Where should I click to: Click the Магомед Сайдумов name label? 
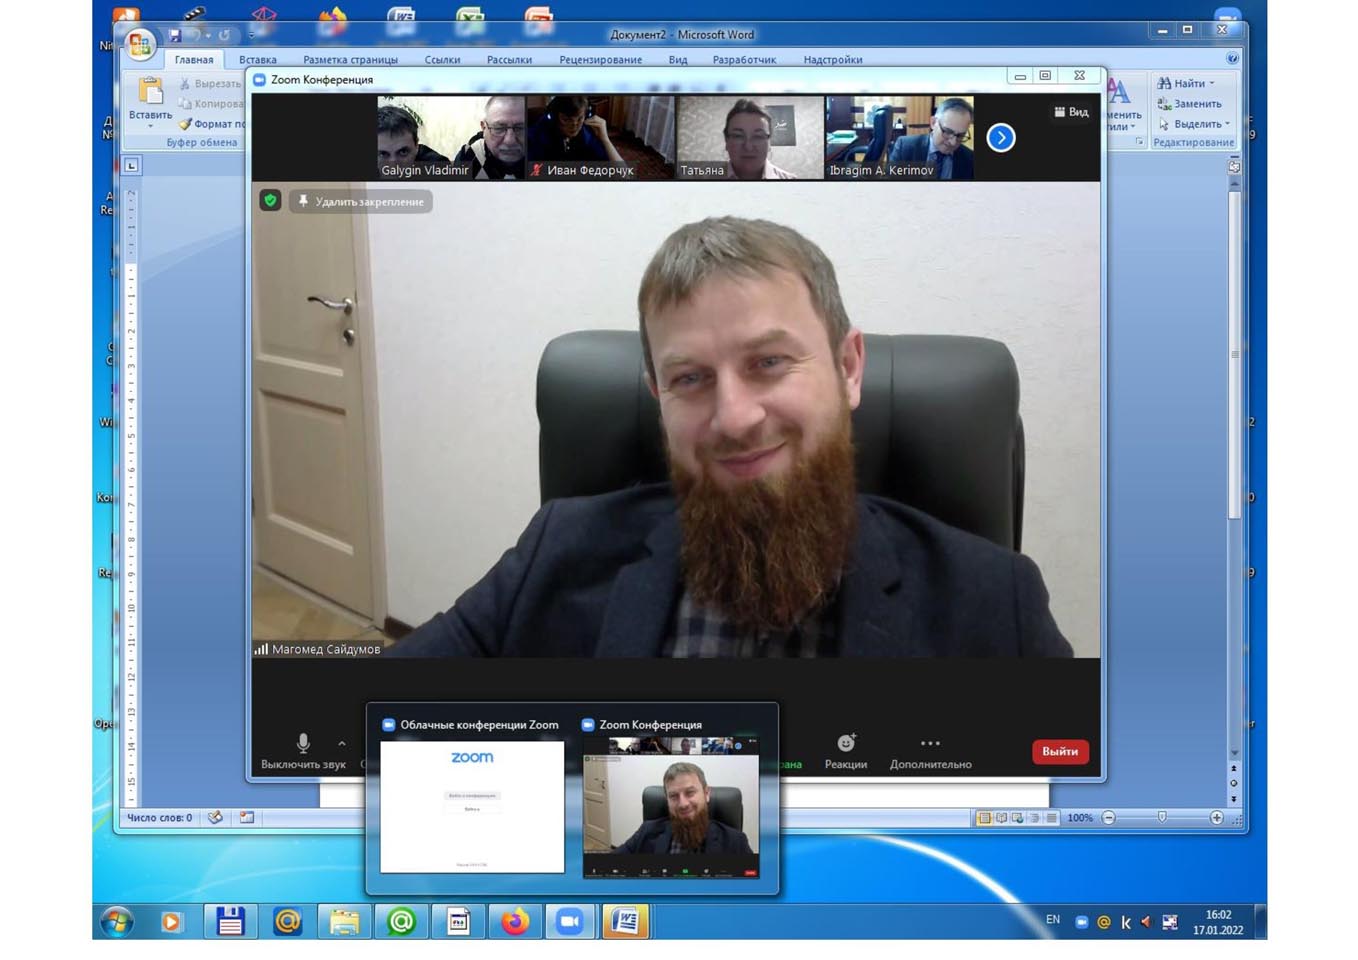pos(326,649)
